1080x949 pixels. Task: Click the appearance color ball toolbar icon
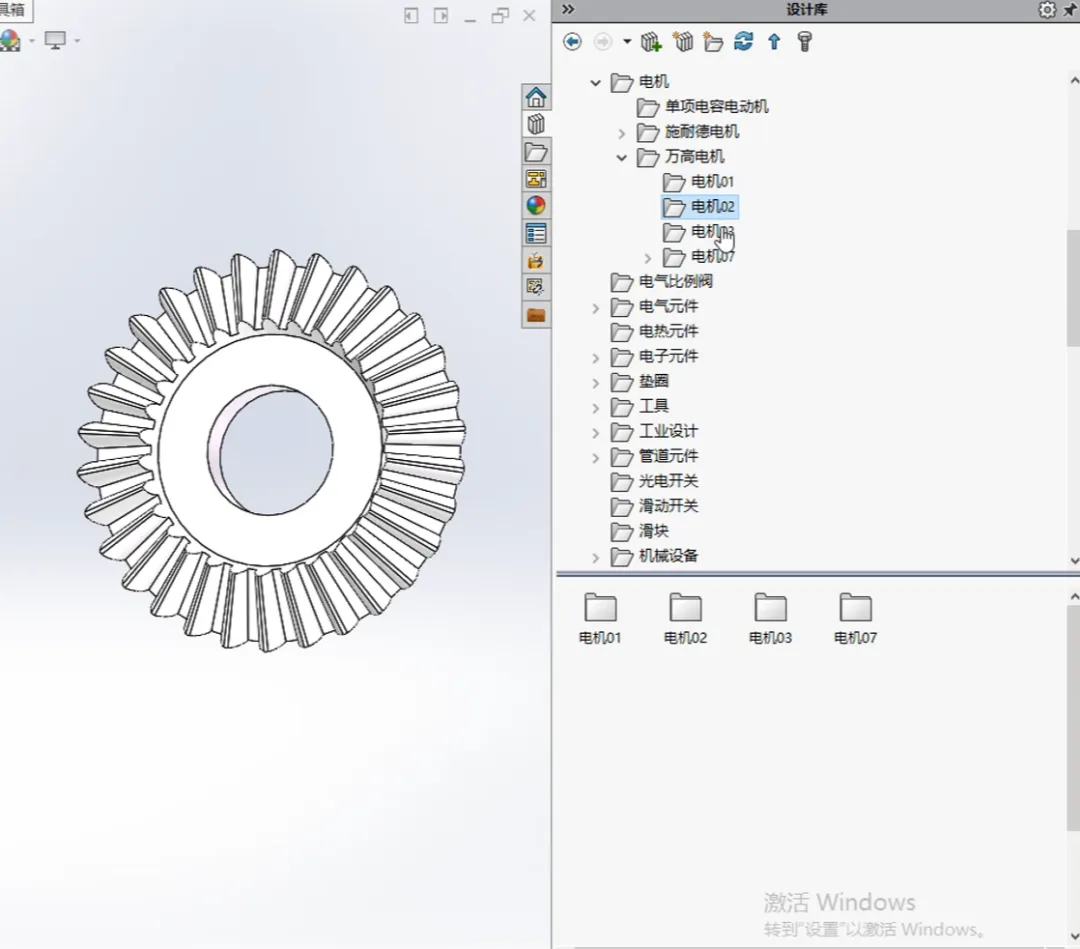tap(10, 41)
